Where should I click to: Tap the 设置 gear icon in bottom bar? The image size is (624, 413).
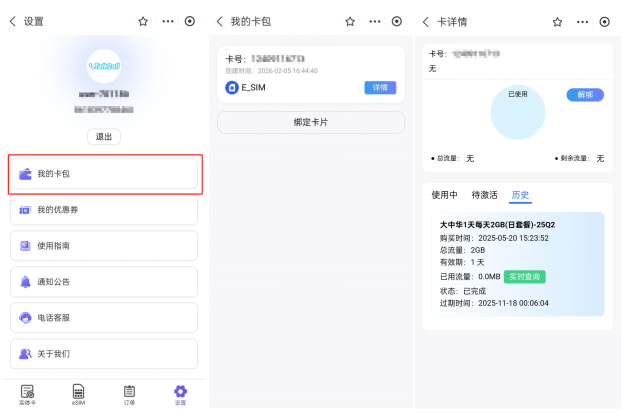click(x=180, y=394)
